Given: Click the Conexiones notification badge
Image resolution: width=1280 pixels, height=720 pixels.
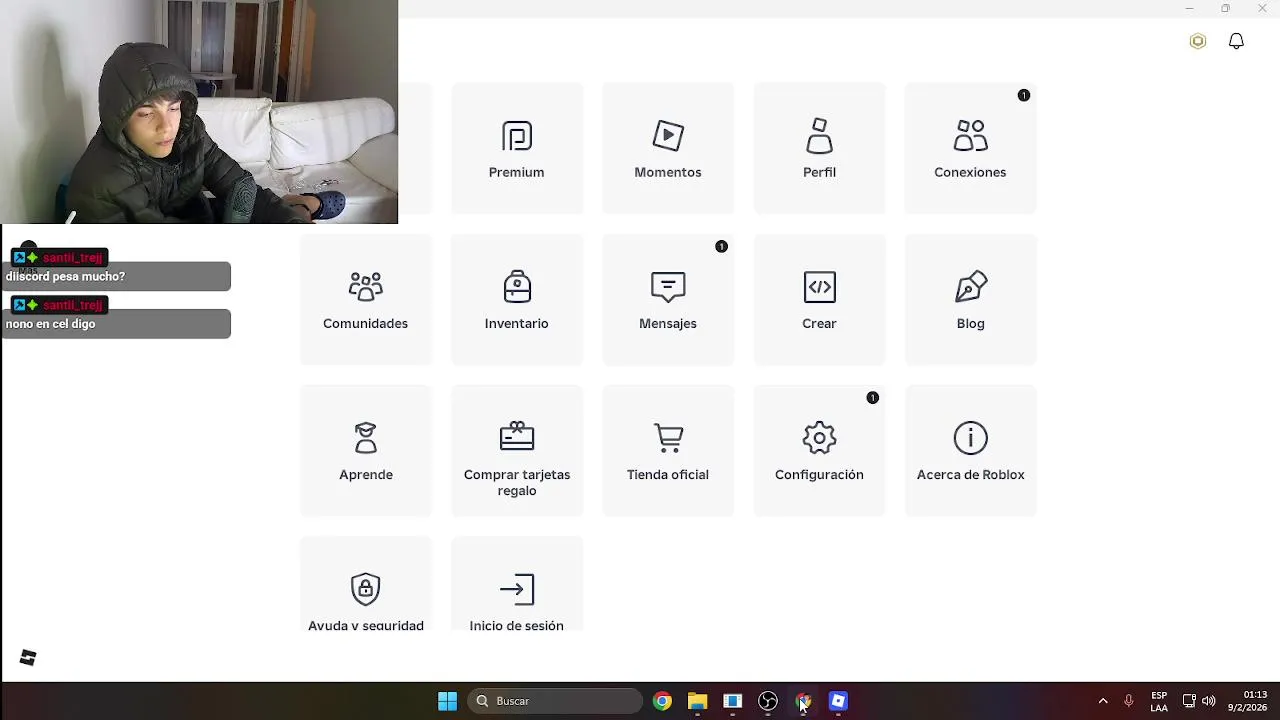Looking at the screenshot, I should coord(1023,95).
